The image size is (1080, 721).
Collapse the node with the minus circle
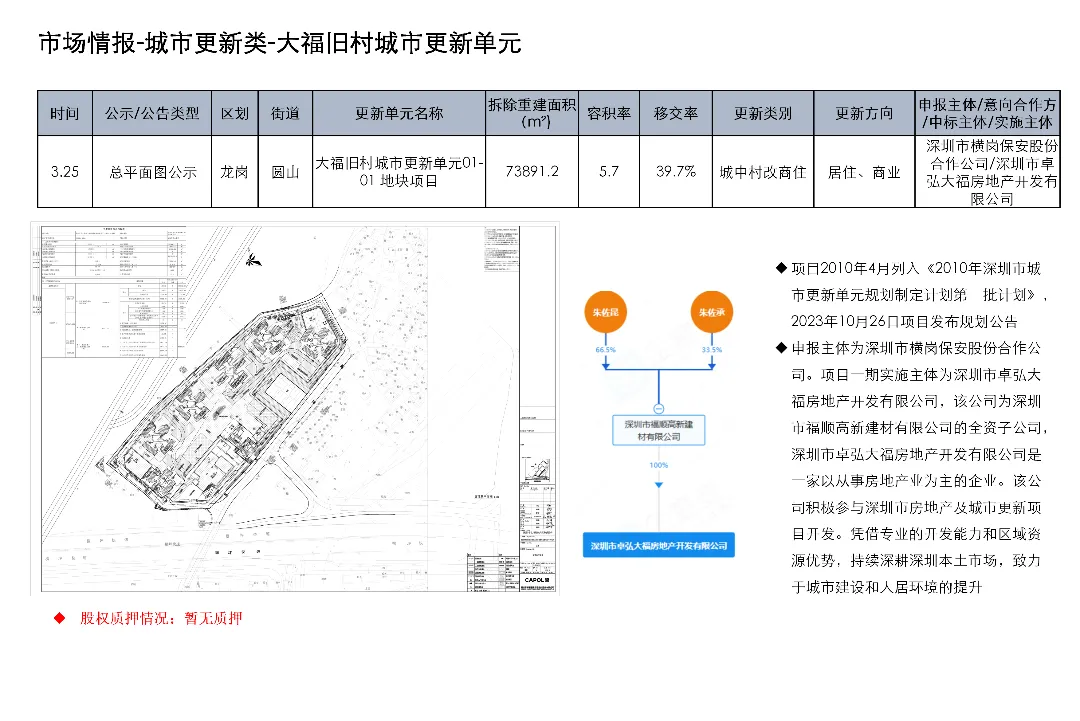tap(658, 408)
